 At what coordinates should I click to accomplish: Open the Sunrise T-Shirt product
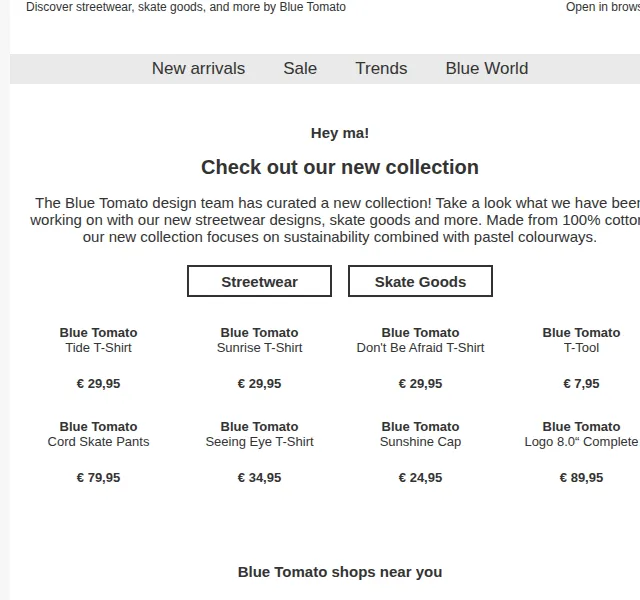[260, 348]
